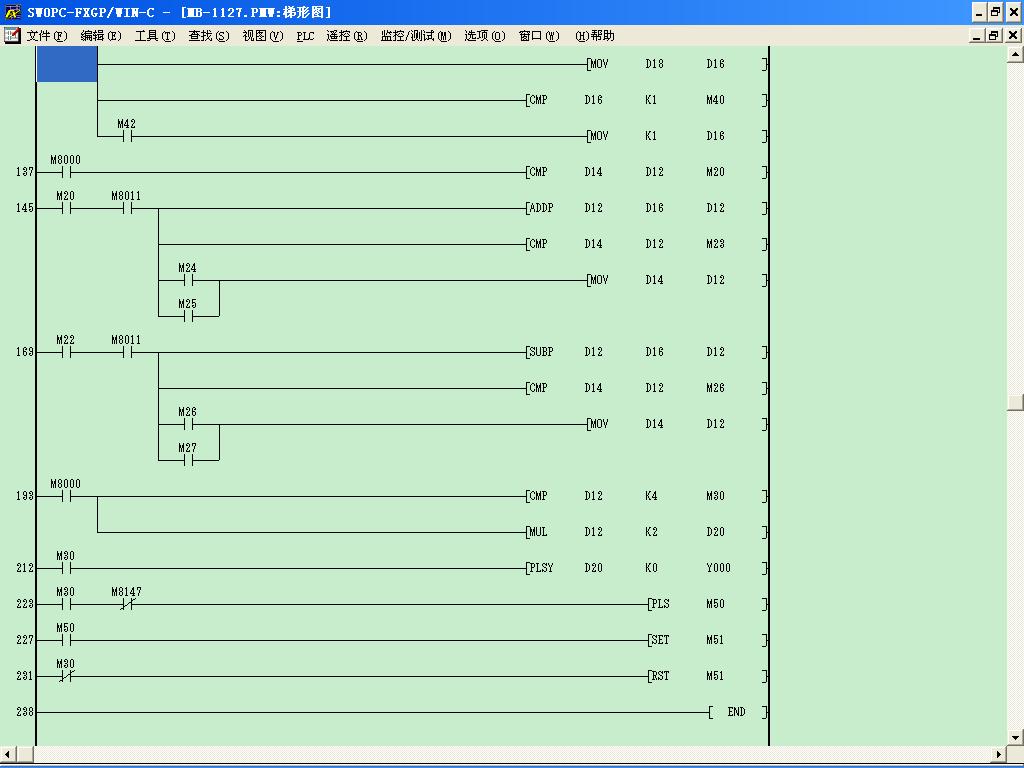
Task: Click the horizontal scrollbar right arrow
Action: [x=998, y=754]
